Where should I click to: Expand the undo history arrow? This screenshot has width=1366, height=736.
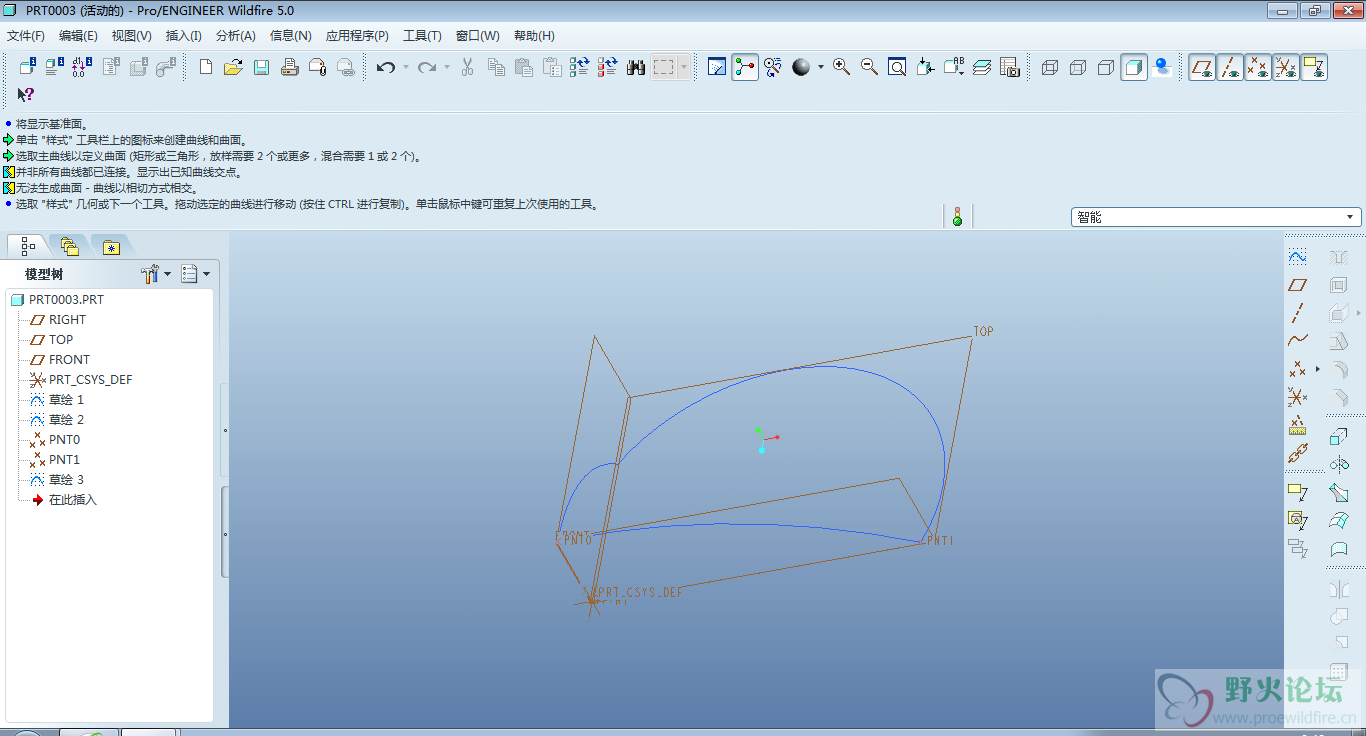406,67
